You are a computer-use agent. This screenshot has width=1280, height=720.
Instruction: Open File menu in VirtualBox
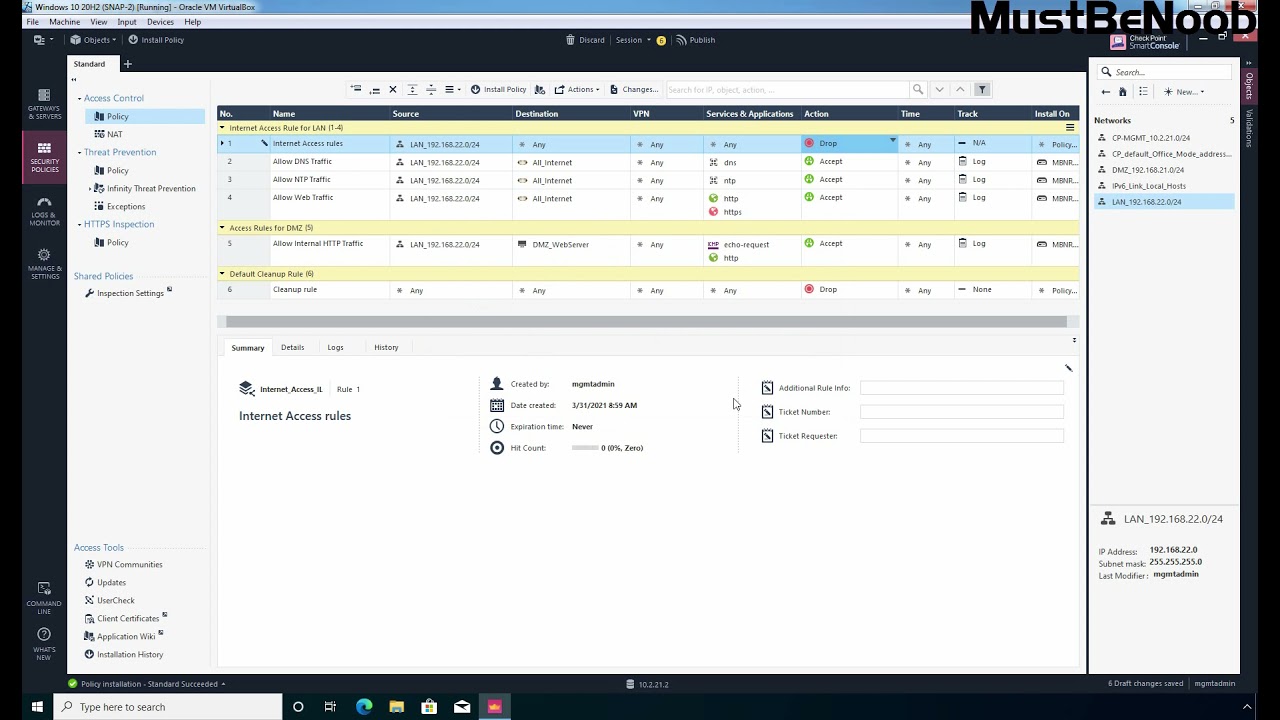coord(33,21)
